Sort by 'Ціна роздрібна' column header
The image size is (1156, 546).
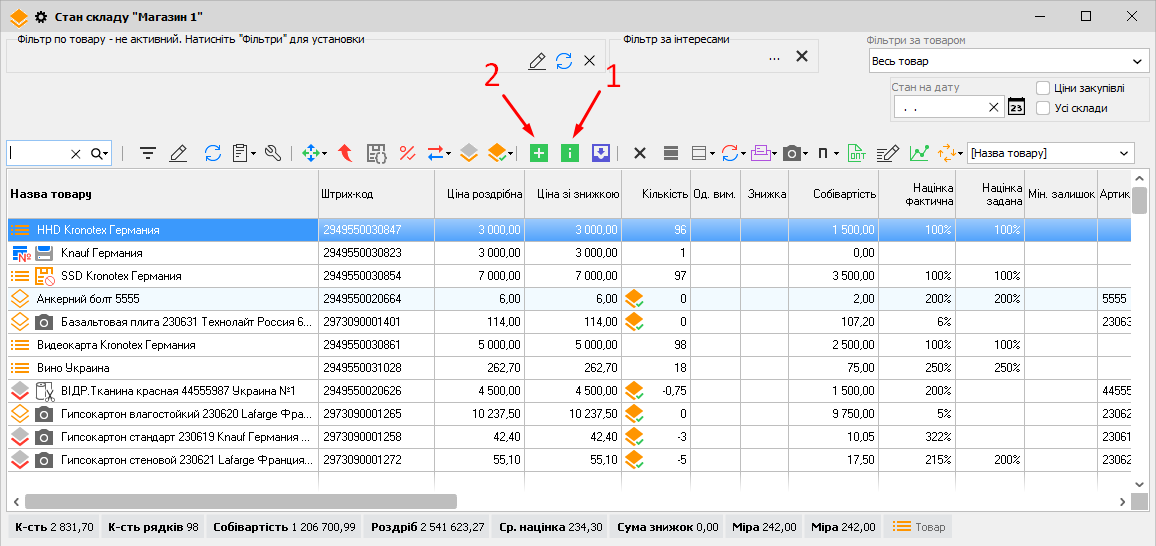coord(480,194)
